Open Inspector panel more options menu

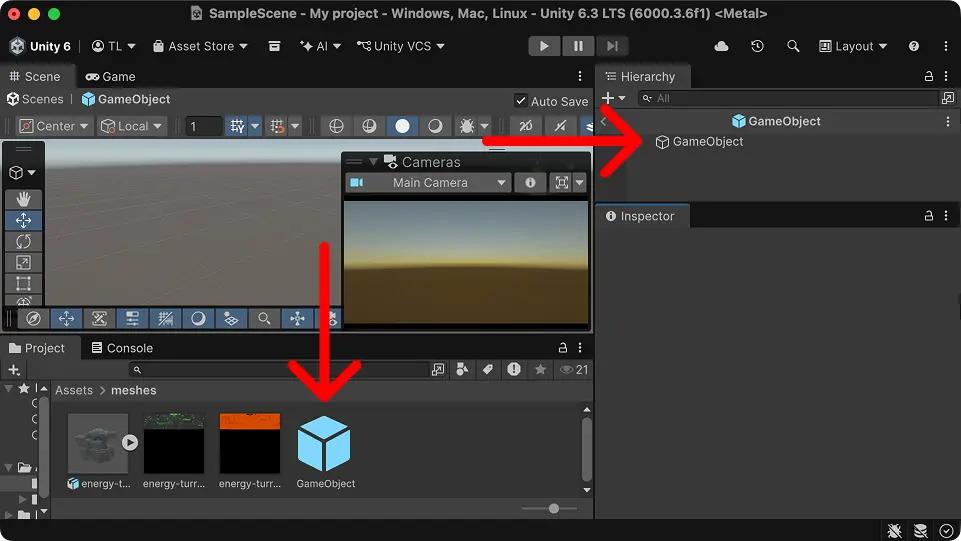[x=946, y=216]
